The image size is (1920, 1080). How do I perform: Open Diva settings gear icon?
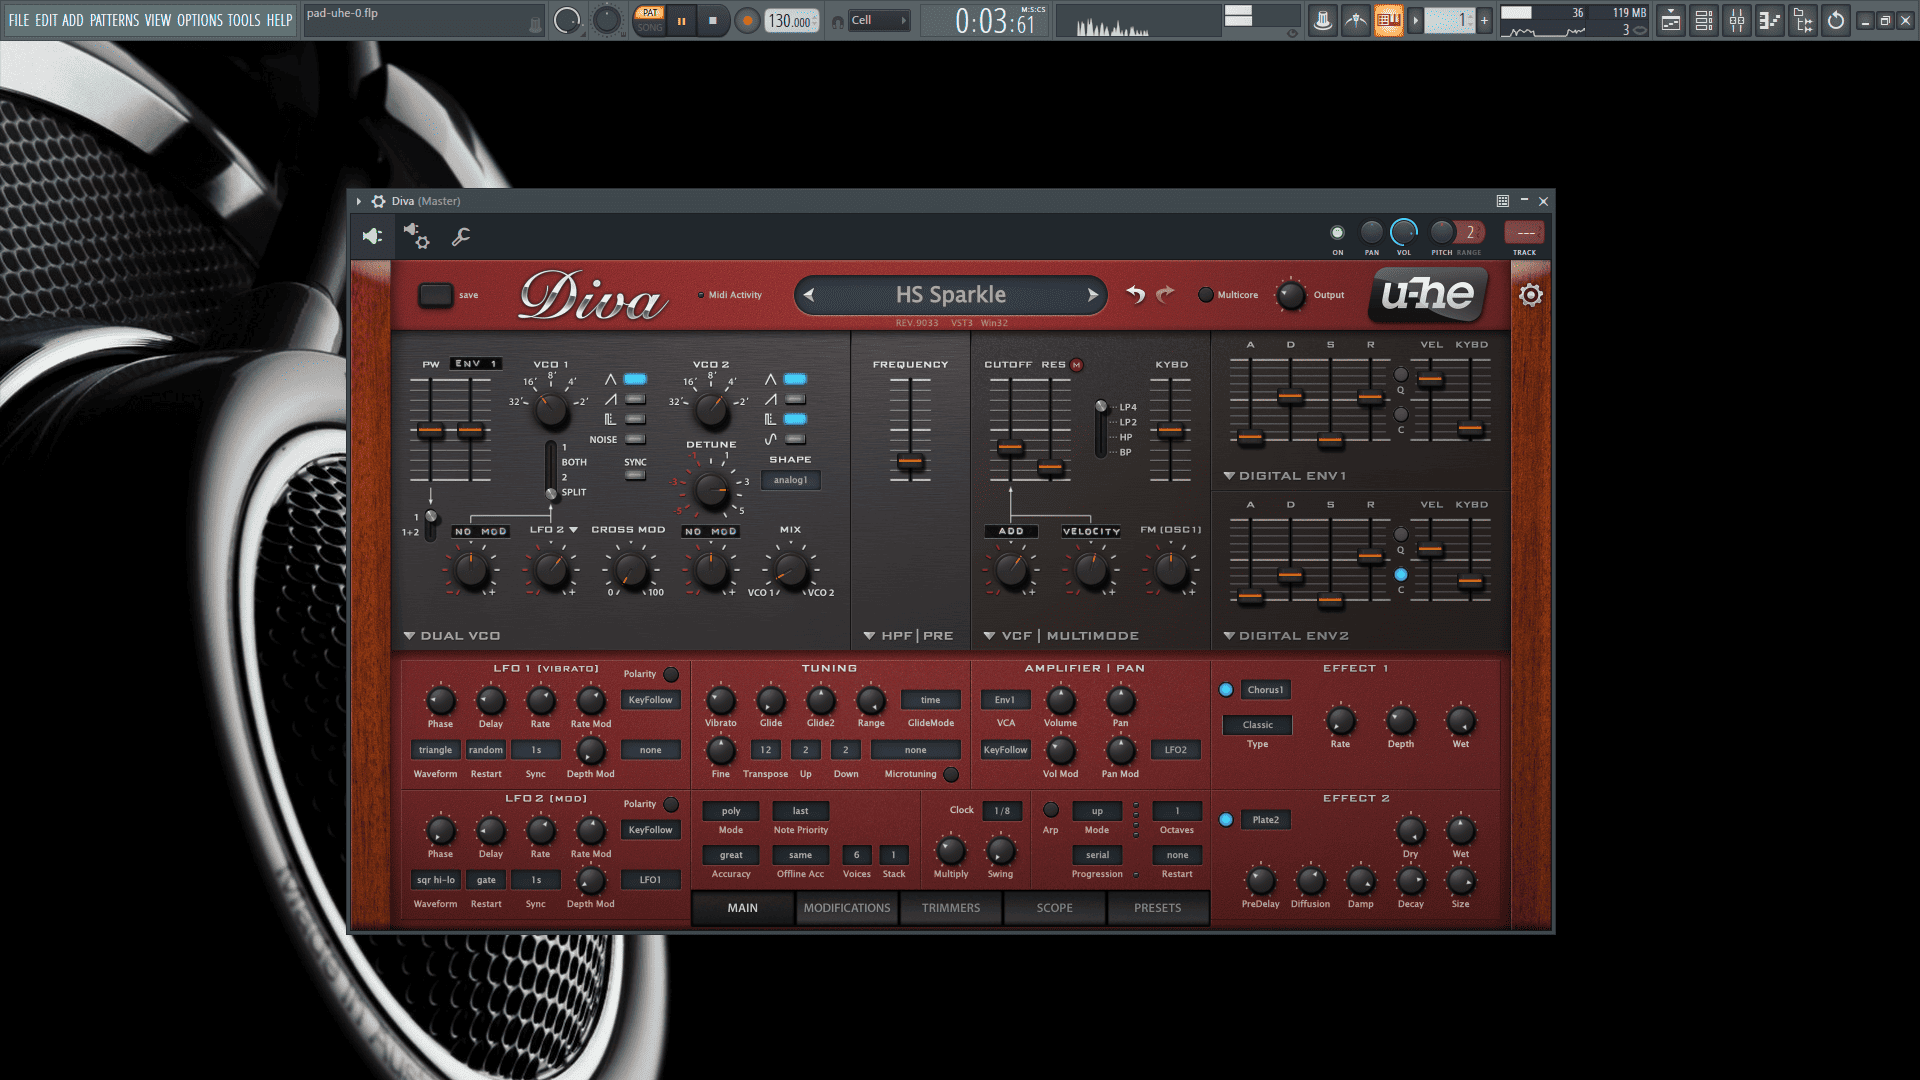tap(1531, 295)
